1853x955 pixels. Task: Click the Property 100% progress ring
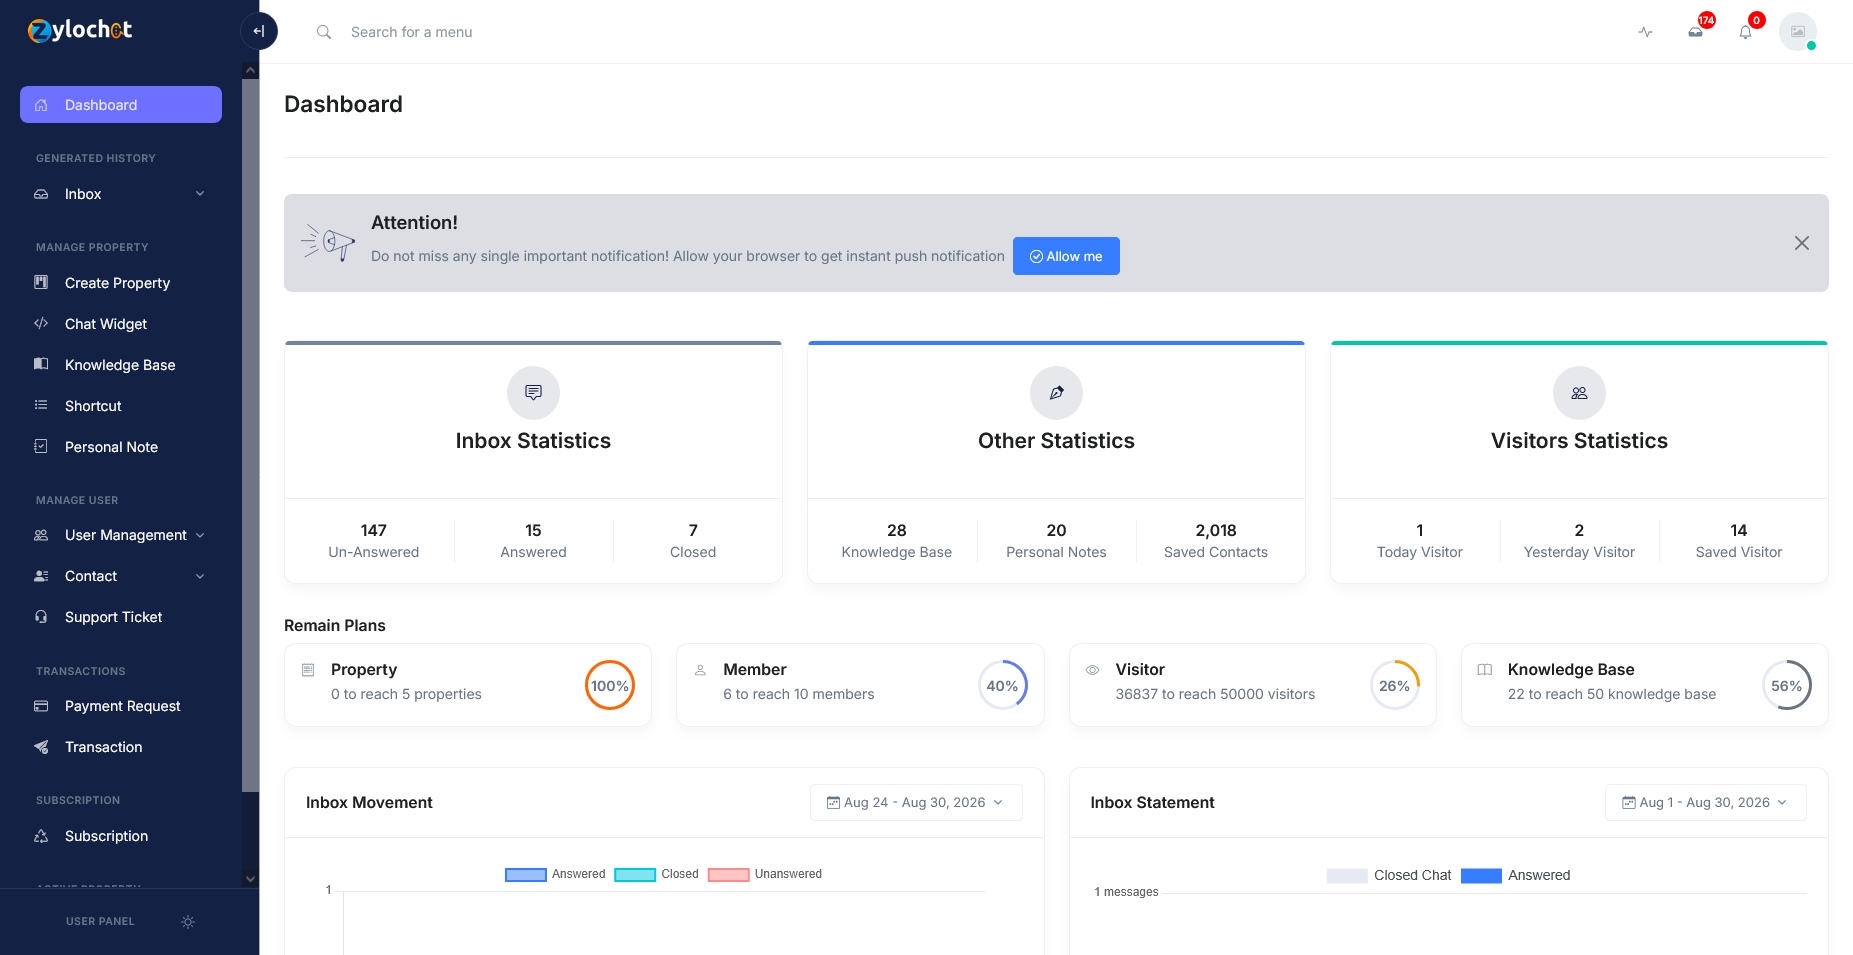click(x=610, y=685)
